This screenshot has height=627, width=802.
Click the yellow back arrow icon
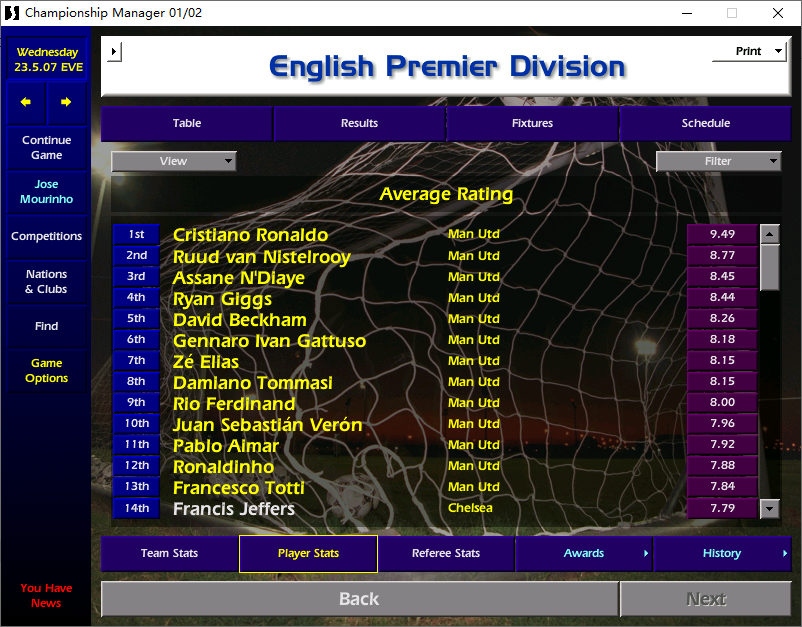[x=26, y=102]
